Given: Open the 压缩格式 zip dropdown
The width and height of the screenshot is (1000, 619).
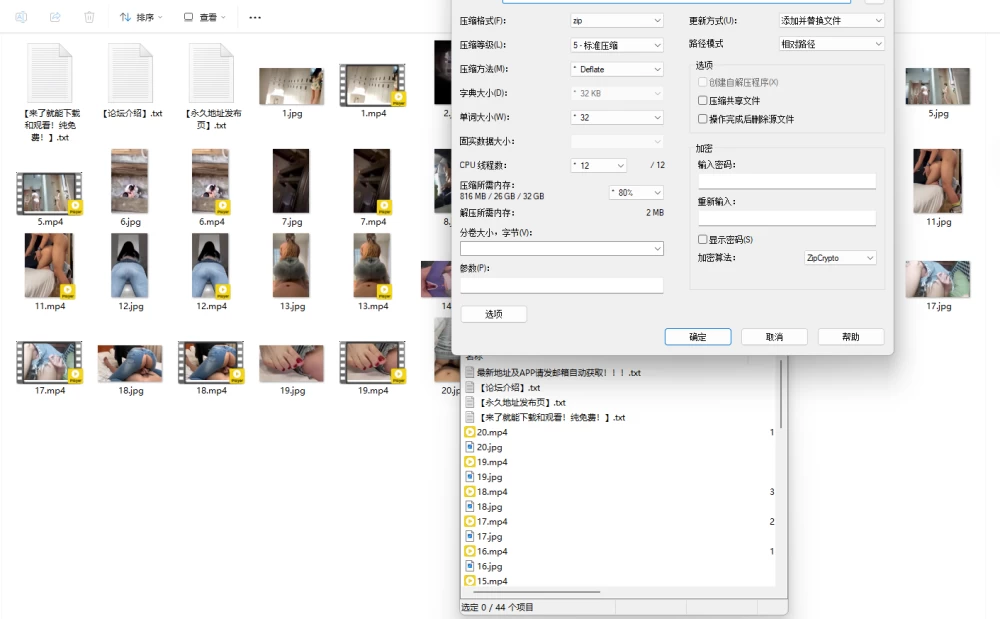Looking at the screenshot, I should click(x=617, y=21).
